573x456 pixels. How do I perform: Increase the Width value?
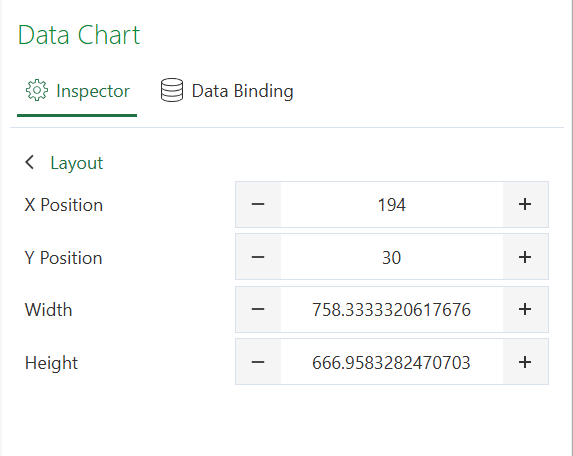click(525, 309)
